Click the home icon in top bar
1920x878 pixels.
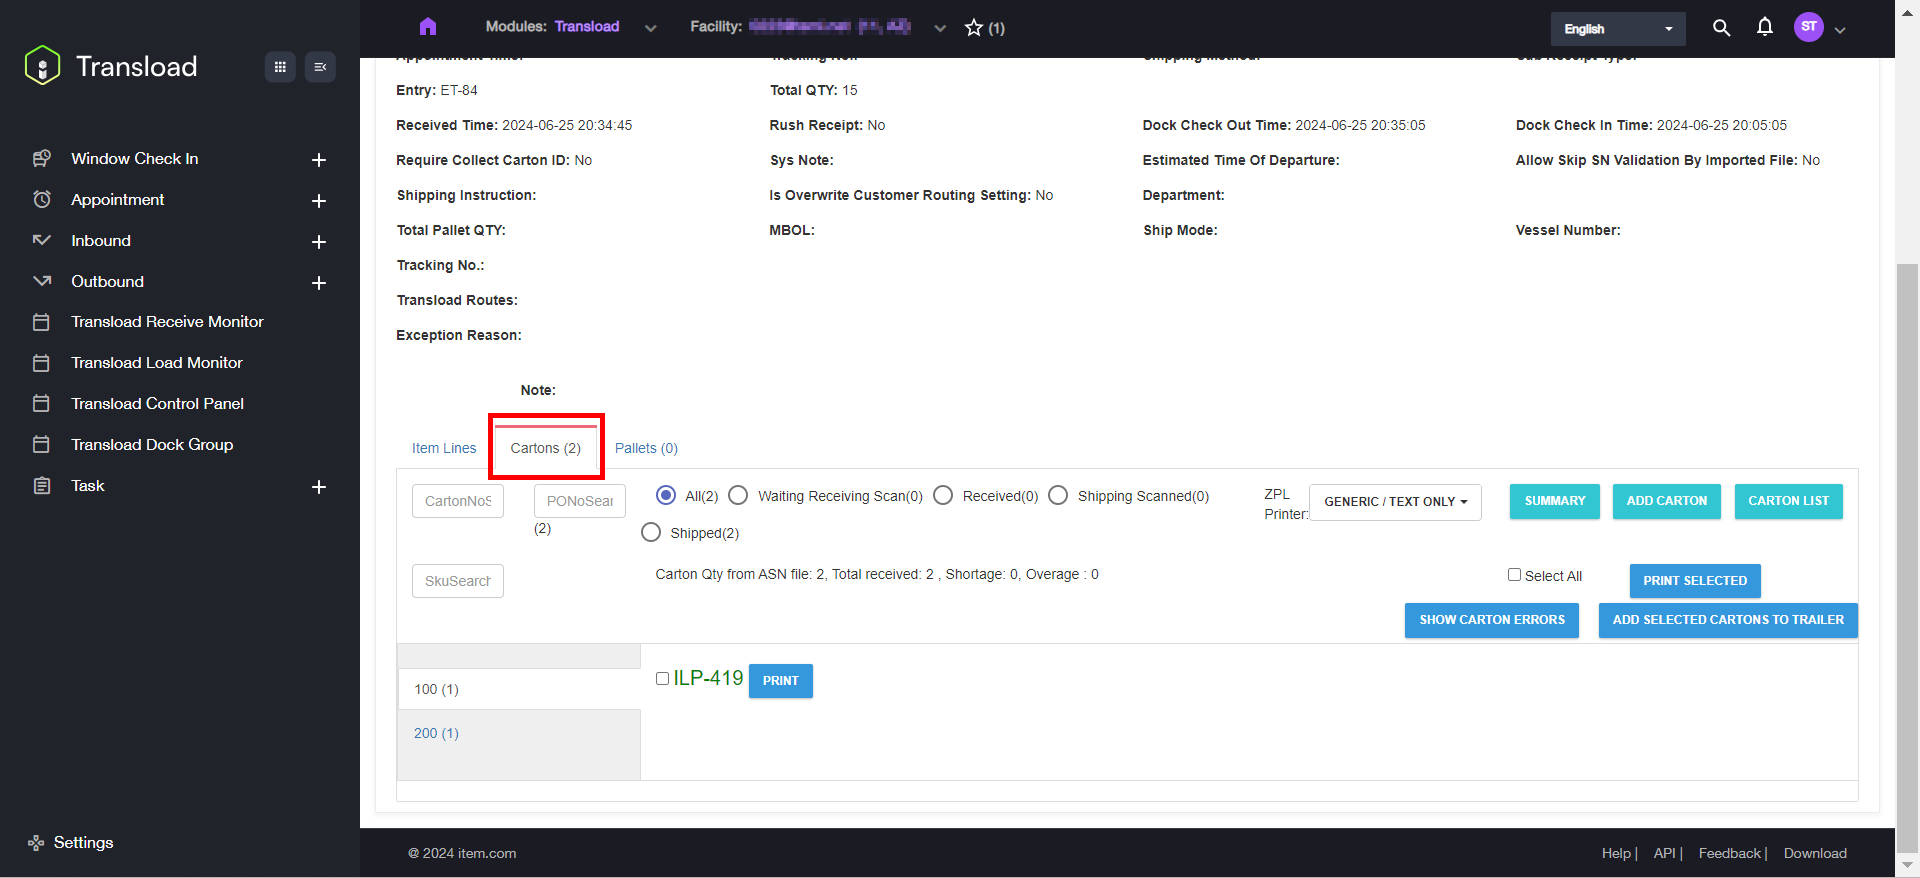point(428,27)
